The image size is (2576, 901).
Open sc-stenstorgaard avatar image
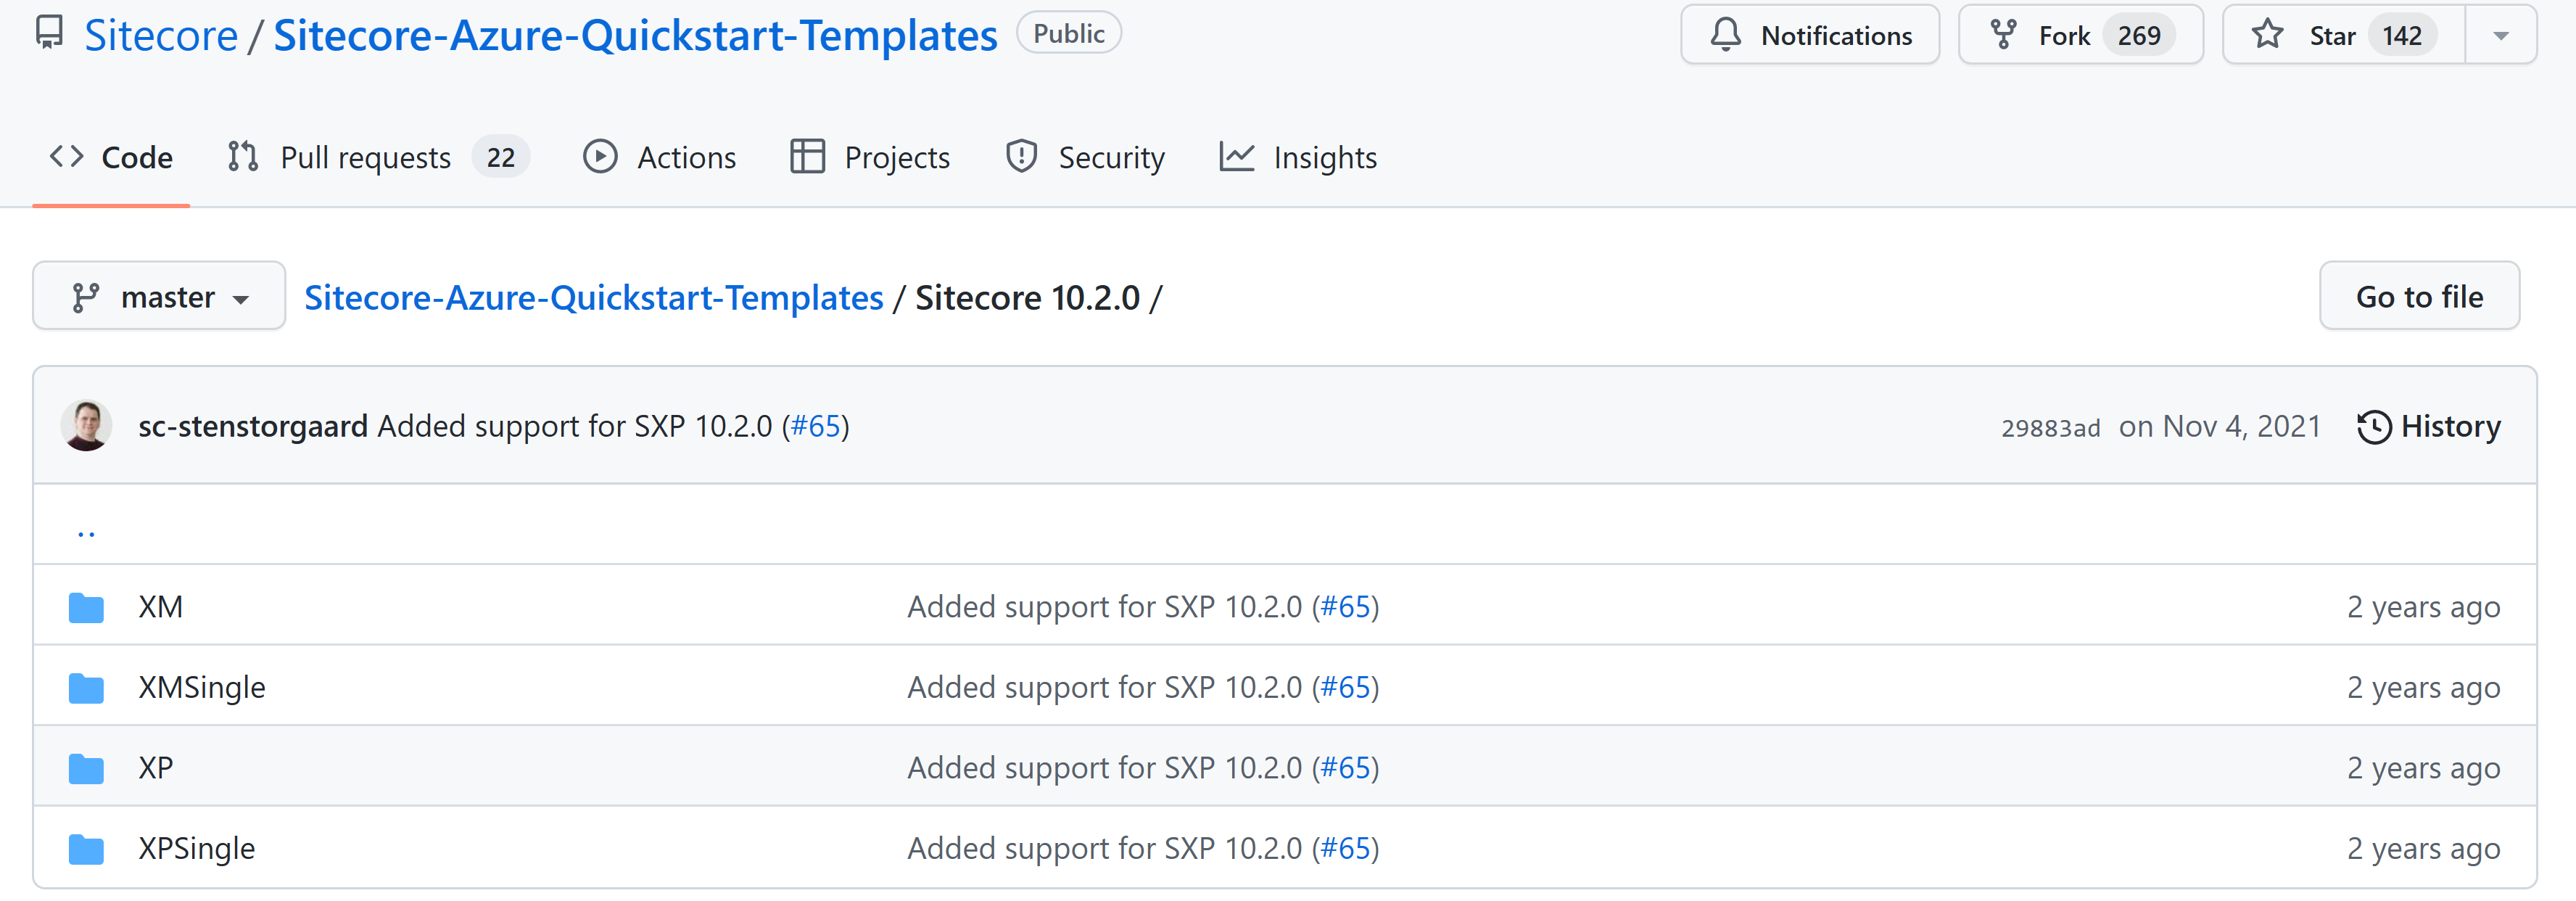point(86,426)
